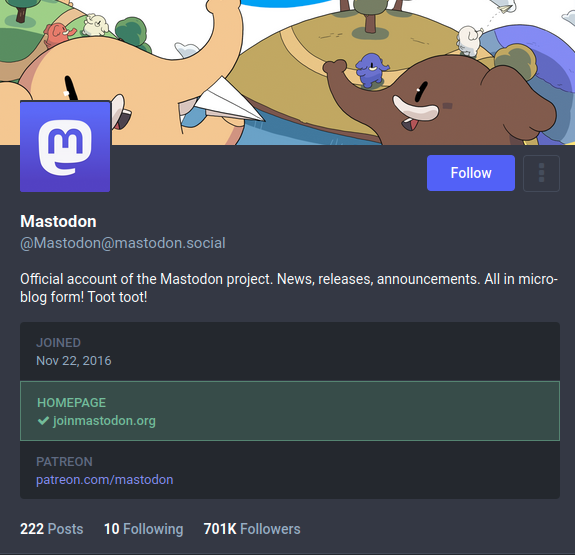
Task: View the 701K Followers list
Action: (x=252, y=529)
